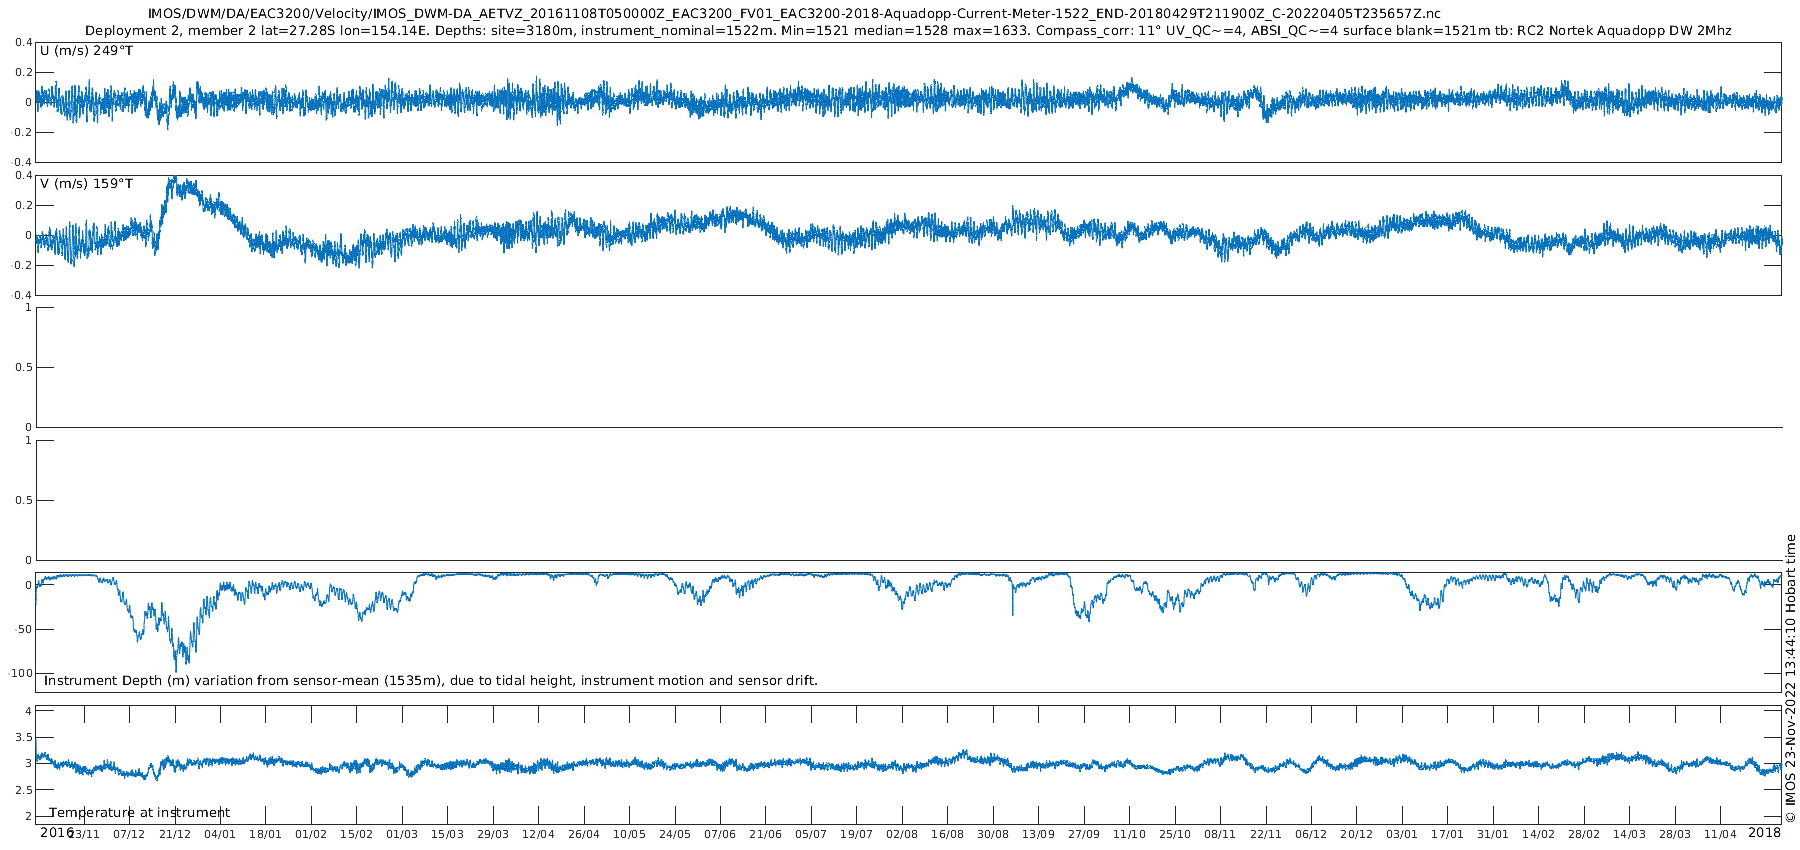The image size is (1800, 850).
Task: Click the '11/04' date tick label
Action: click(x=1721, y=834)
